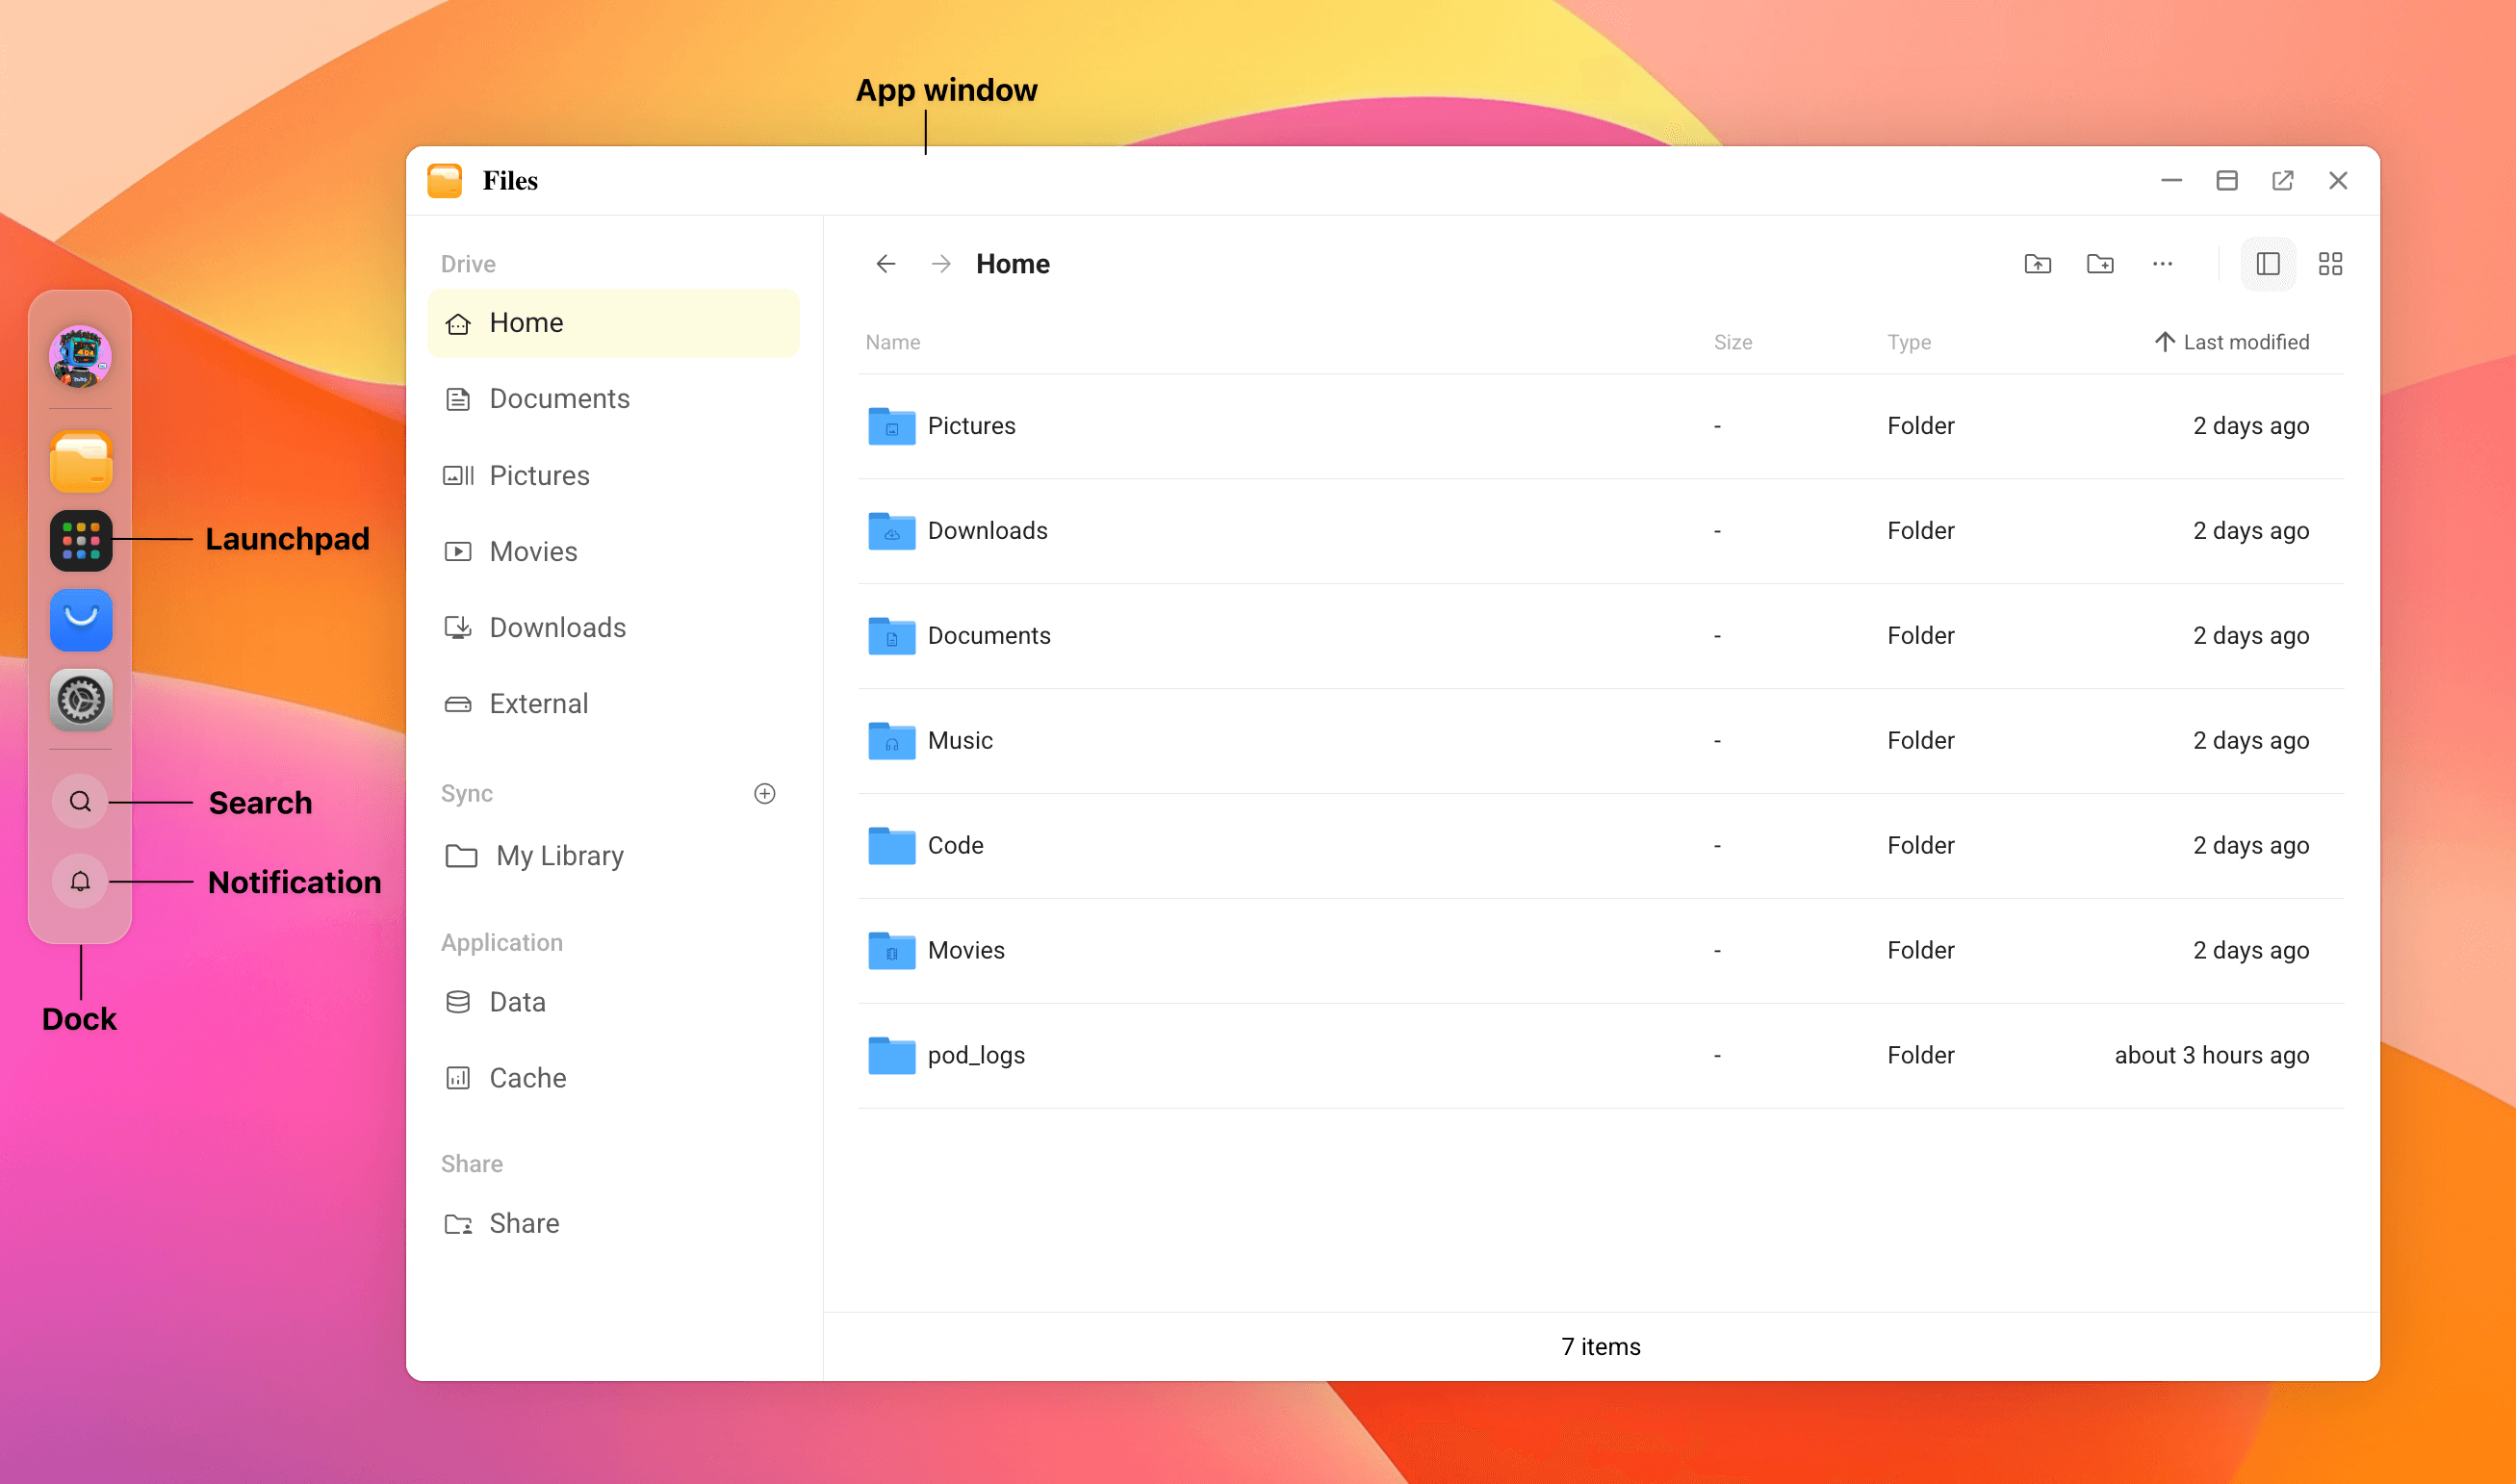Toggle the list view layout button
Image resolution: width=2516 pixels, height=1484 pixels.
(x=2267, y=264)
